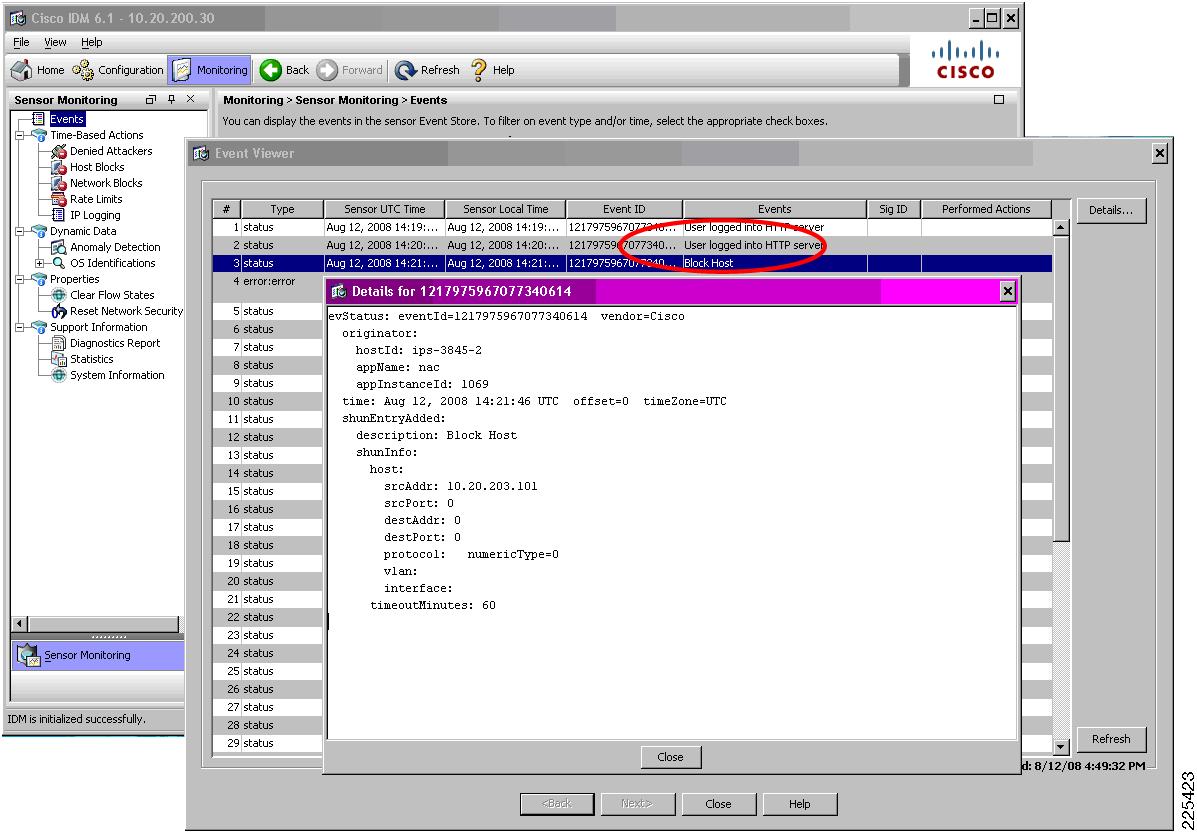This screenshot has height=832, width=1197.
Task: Click the Cisco logo
Action: 965,61
